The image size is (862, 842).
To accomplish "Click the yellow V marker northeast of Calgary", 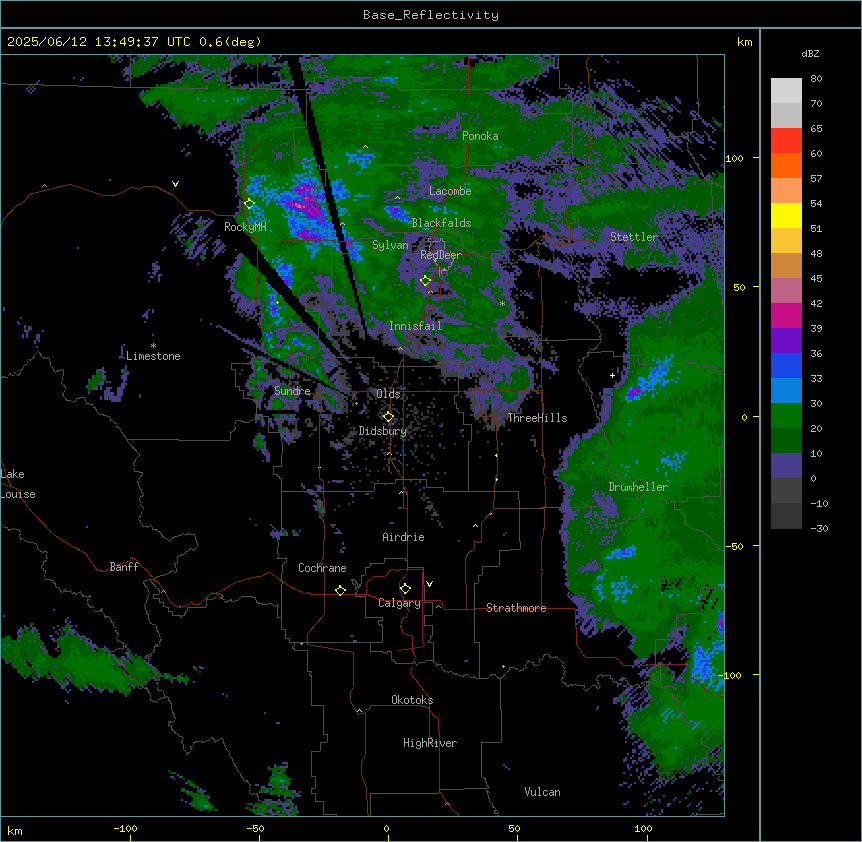I will 429,584.
